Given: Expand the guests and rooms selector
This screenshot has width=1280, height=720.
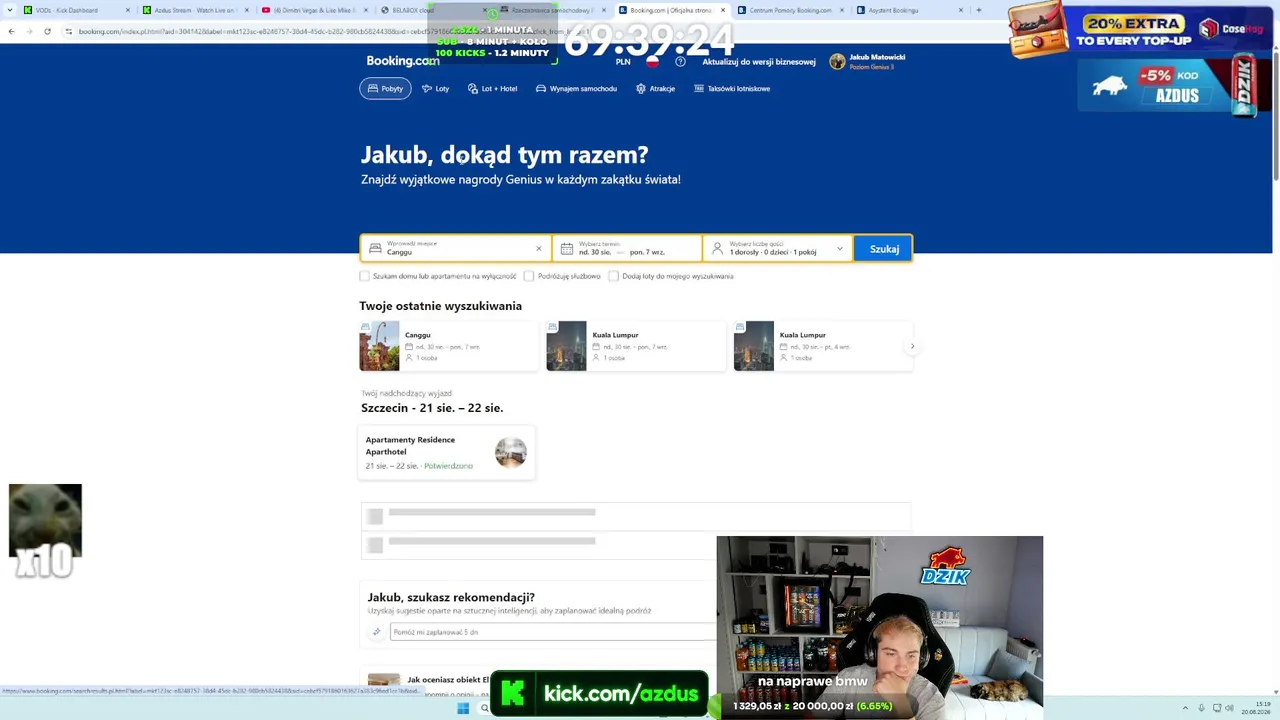Looking at the screenshot, I should tap(778, 249).
